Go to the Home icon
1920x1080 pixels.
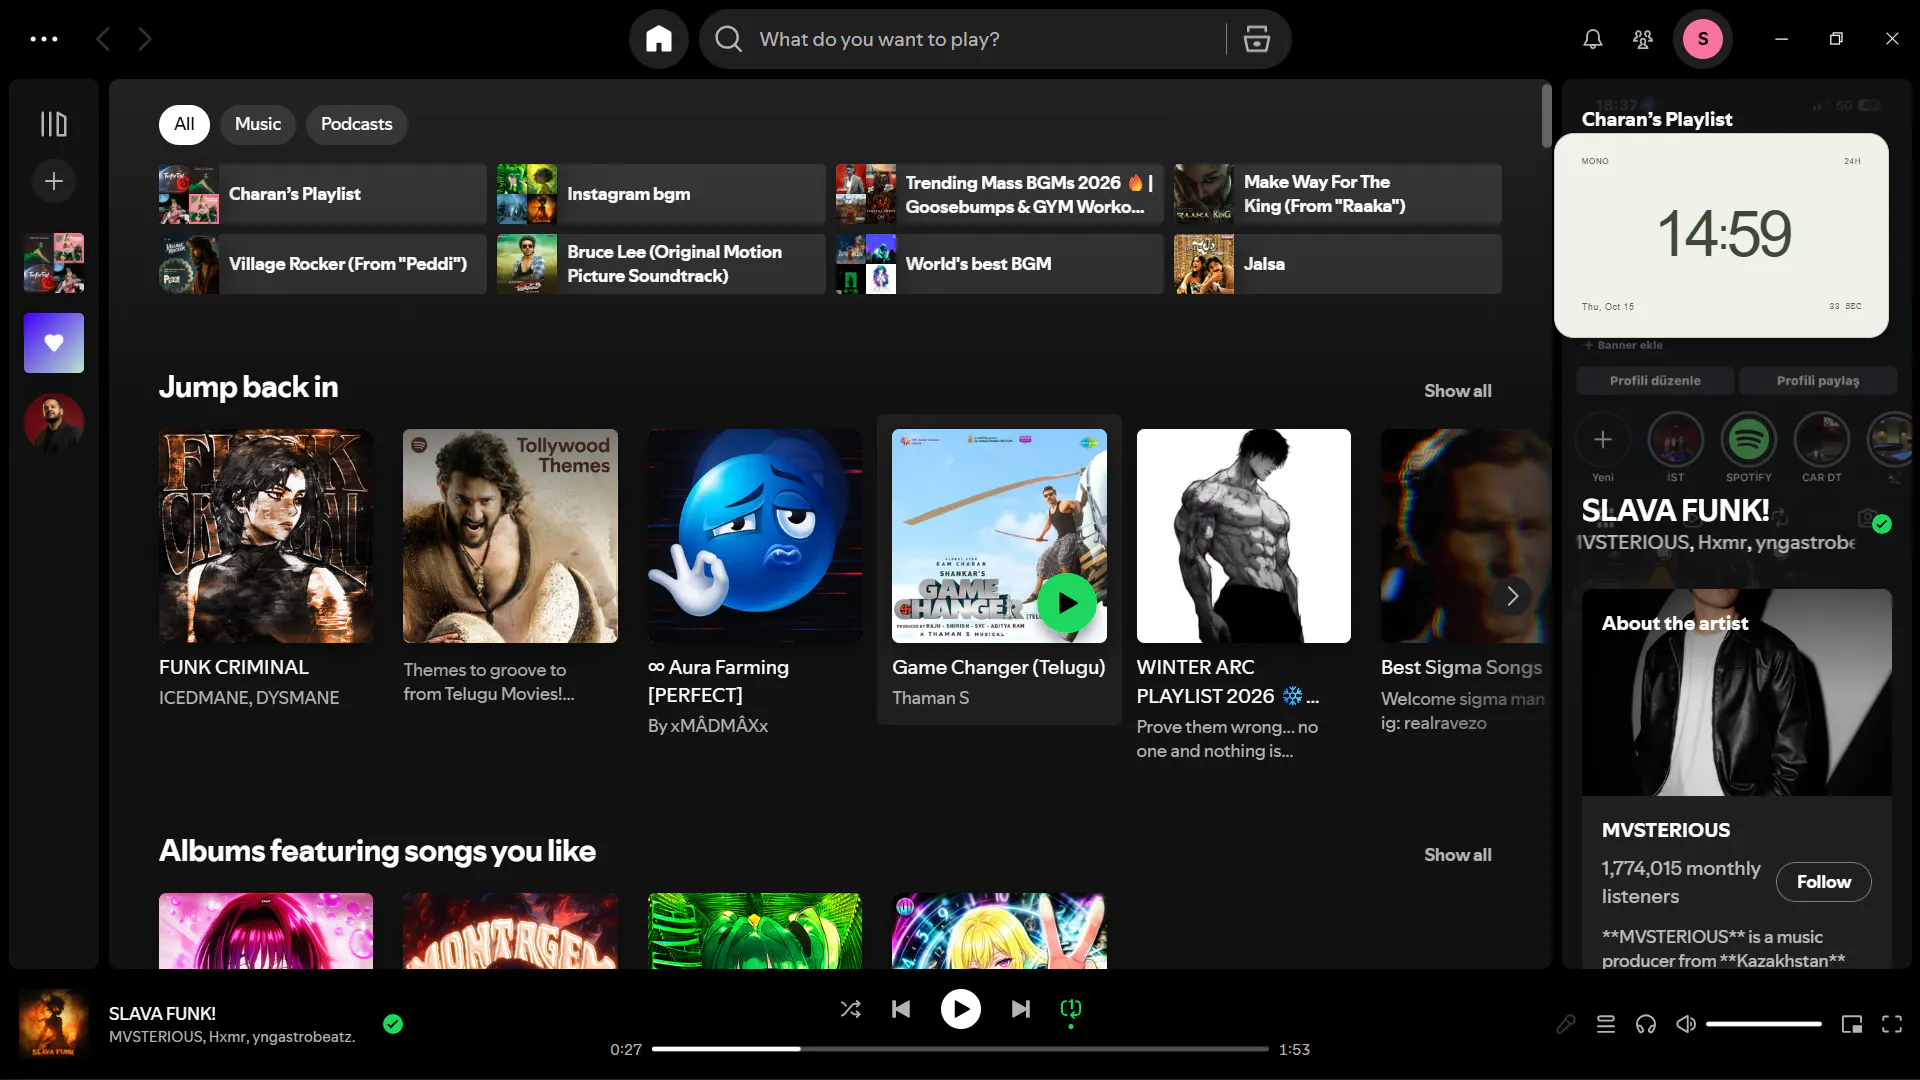(658, 39)
